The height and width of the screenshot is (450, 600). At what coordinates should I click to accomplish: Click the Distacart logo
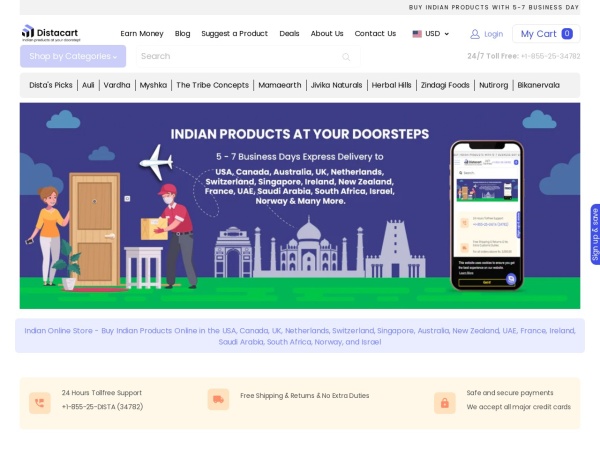coord(51,33)
